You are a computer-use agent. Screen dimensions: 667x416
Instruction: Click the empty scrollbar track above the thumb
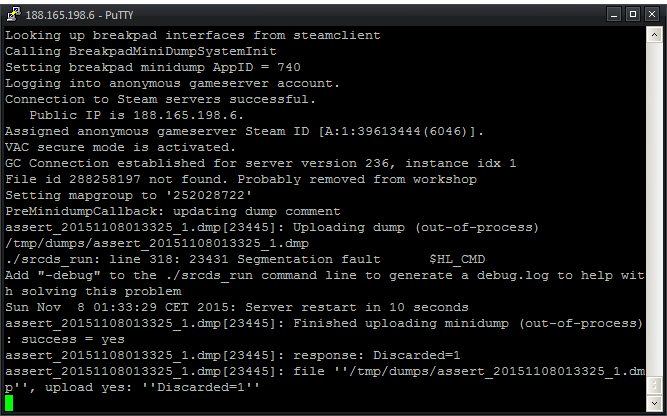tap(654, 208)
